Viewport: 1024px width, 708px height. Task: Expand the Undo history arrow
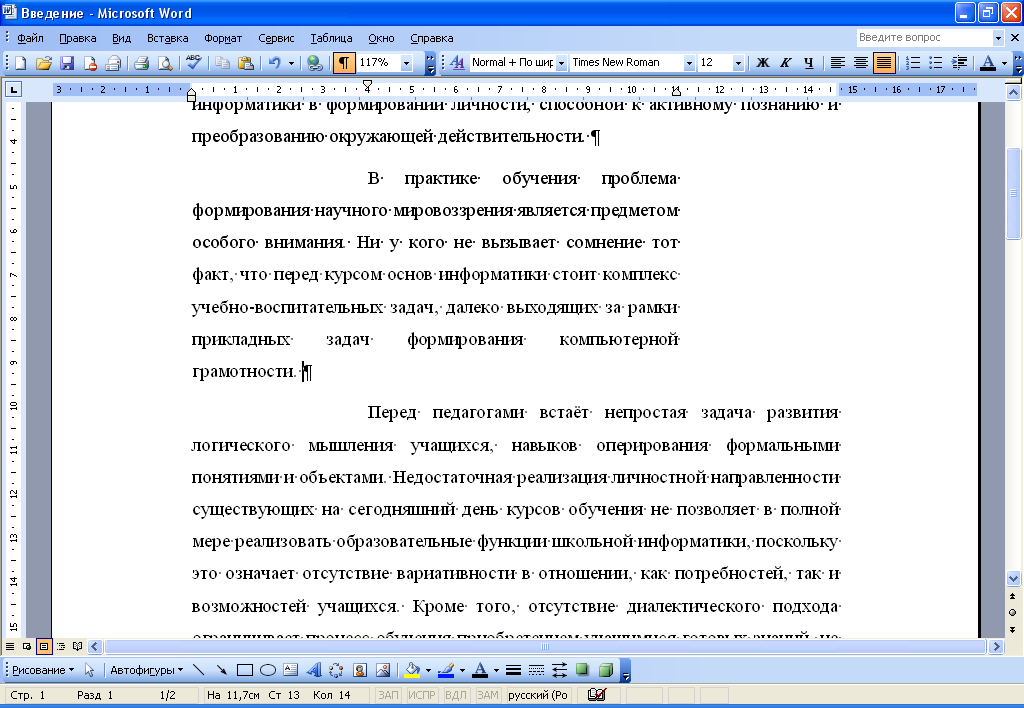(291, 63)
